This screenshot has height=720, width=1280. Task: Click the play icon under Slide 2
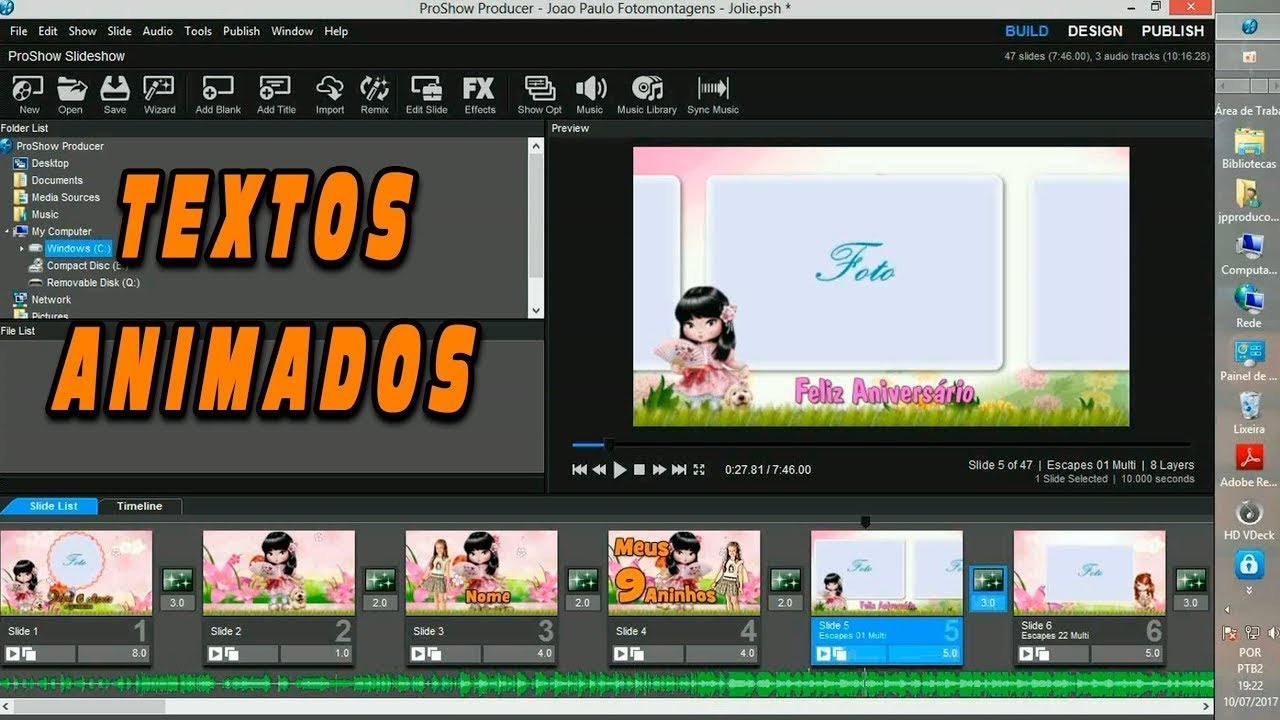pos(214,654)
